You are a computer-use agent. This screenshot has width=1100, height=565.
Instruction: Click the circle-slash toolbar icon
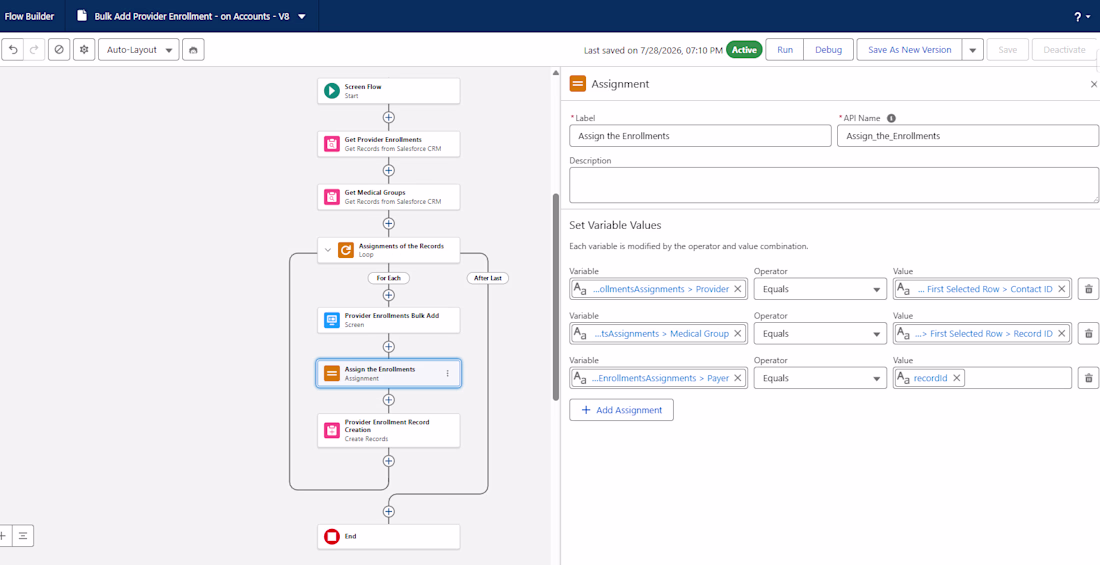pos(59,50)
